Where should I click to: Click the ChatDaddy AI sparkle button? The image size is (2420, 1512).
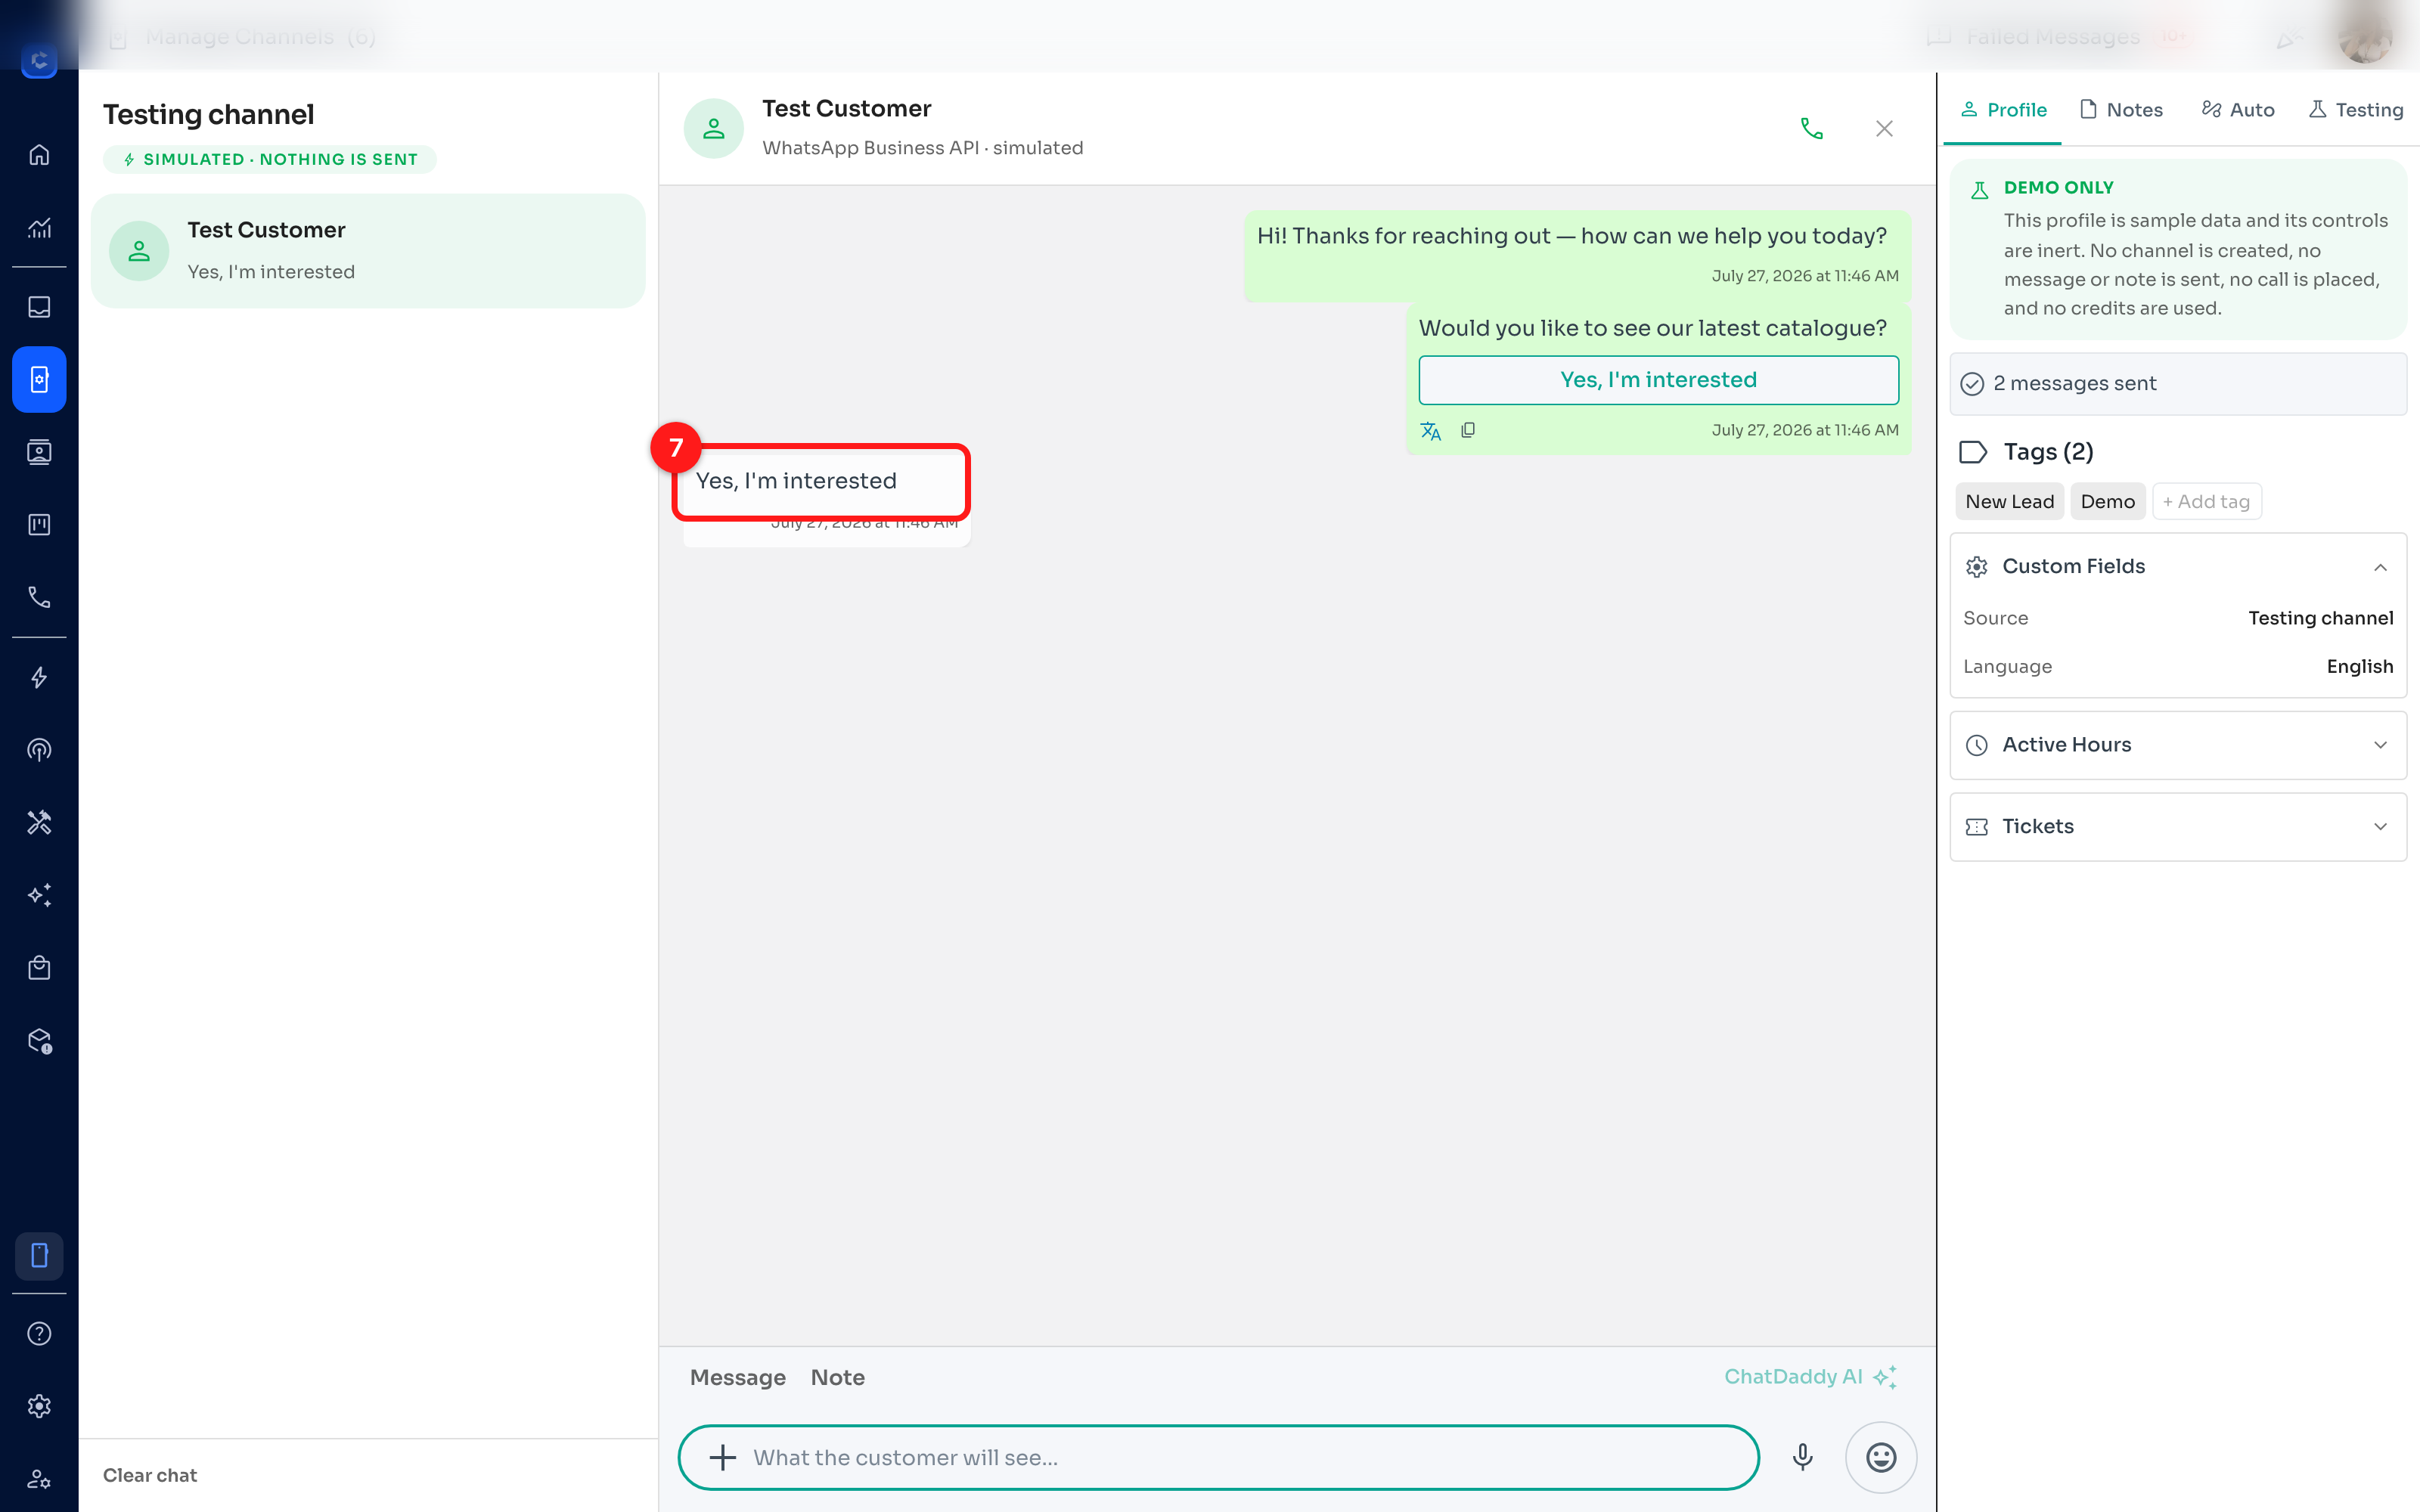(1810, 1377)
